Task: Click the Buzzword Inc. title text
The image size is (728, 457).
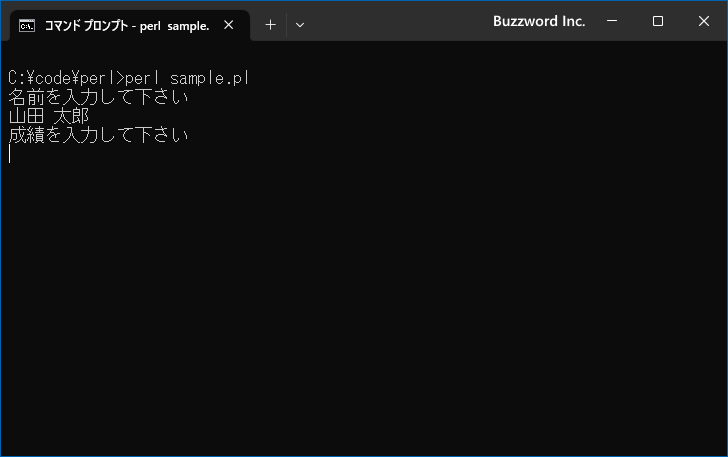Action: tap(539, 21)
